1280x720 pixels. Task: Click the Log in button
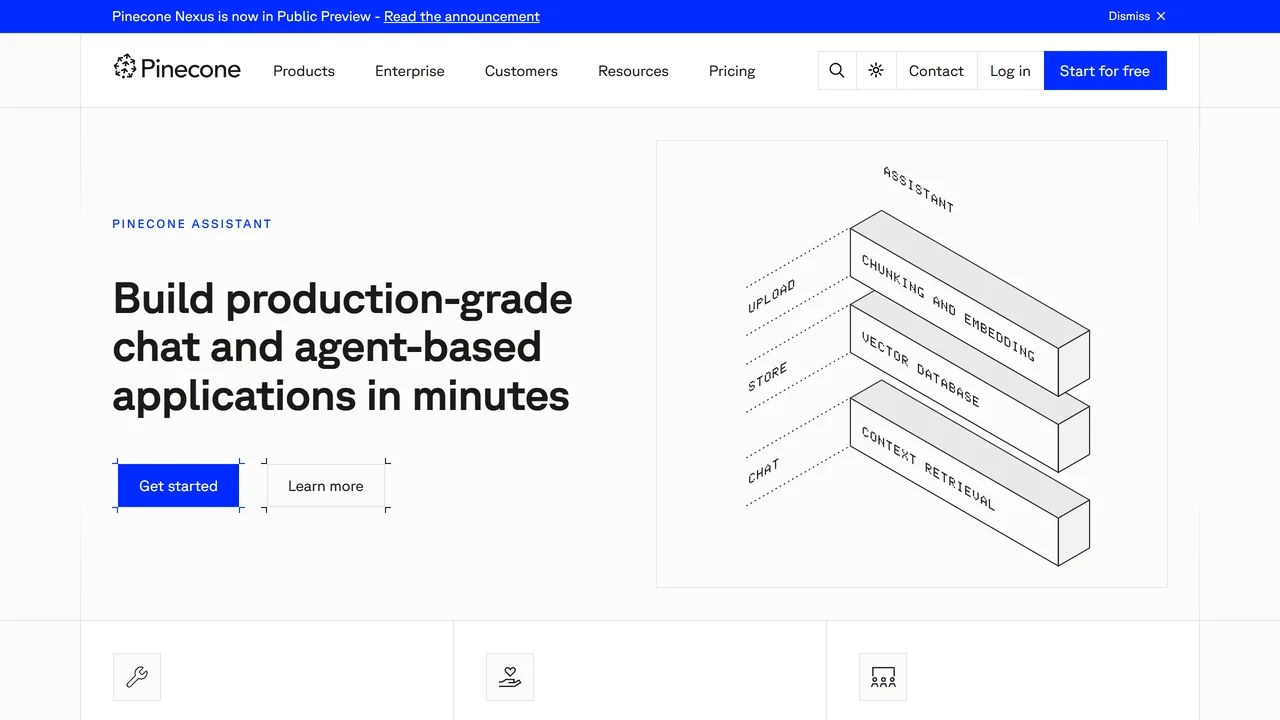click(1010, 71)
